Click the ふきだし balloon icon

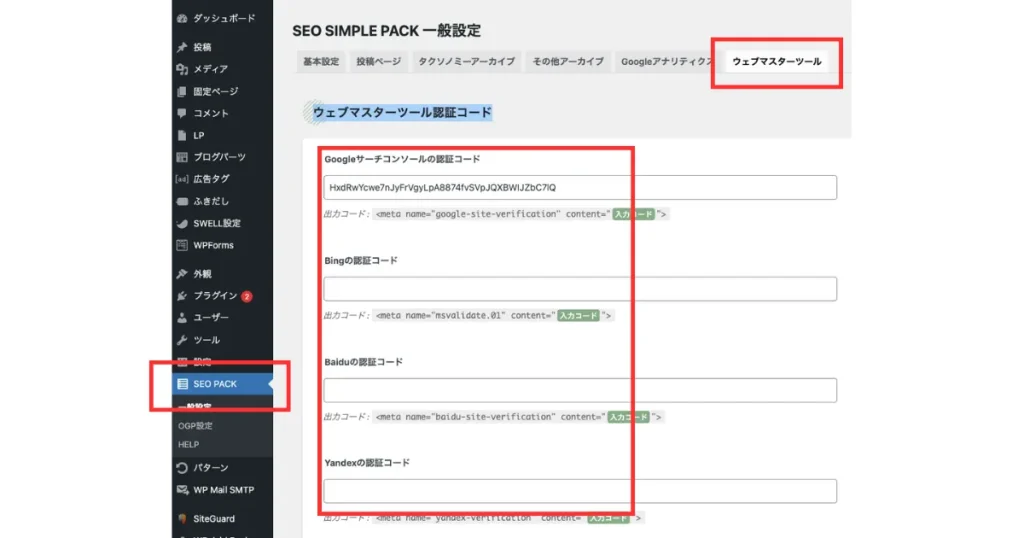182,201
